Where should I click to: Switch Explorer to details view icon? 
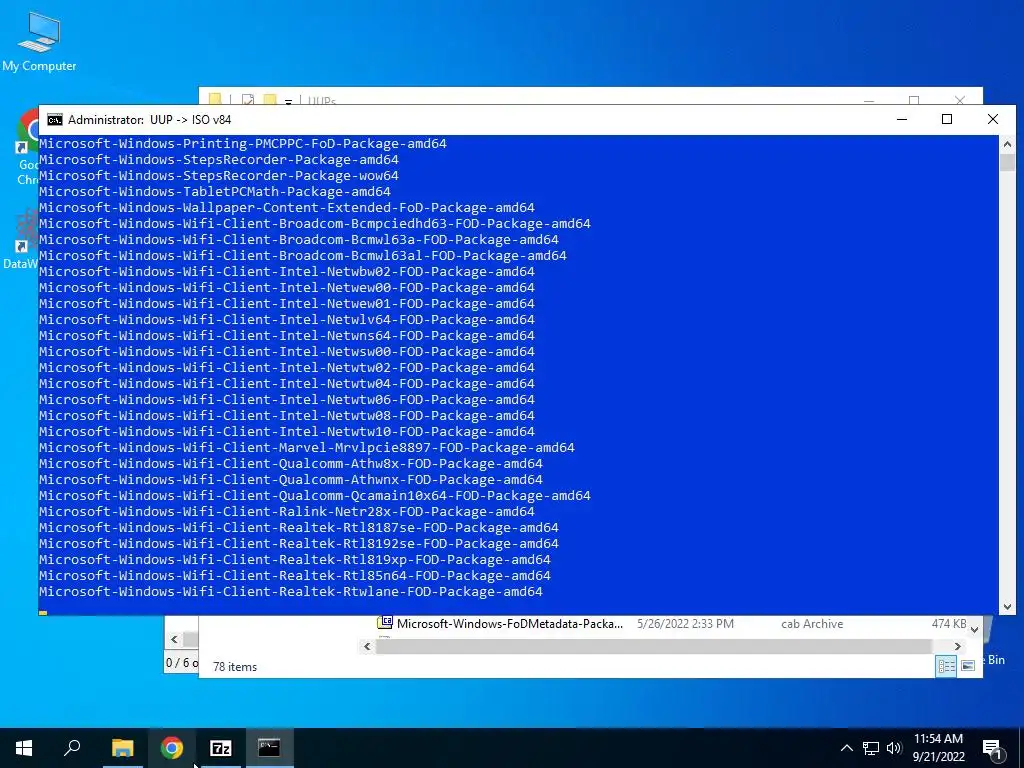[x=946, y=665]
